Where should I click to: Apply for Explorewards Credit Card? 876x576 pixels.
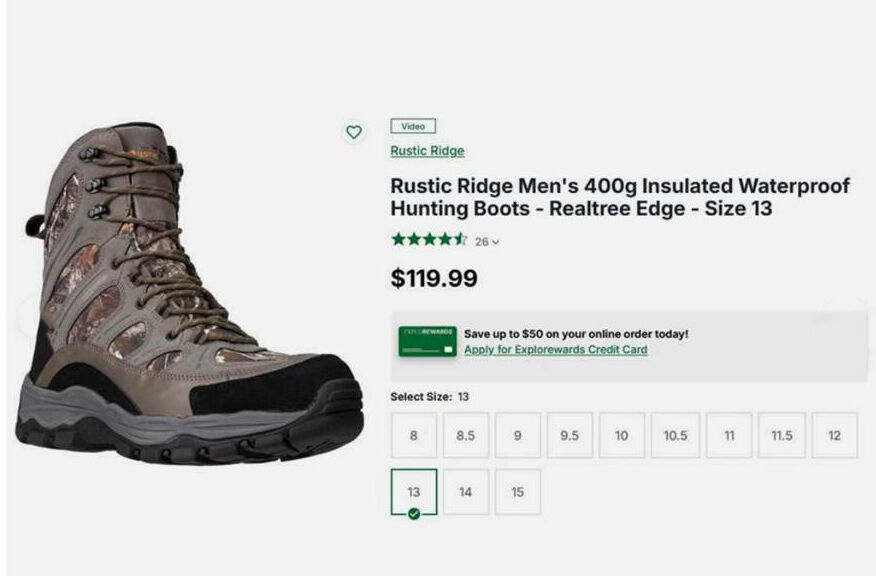point(555,350)
